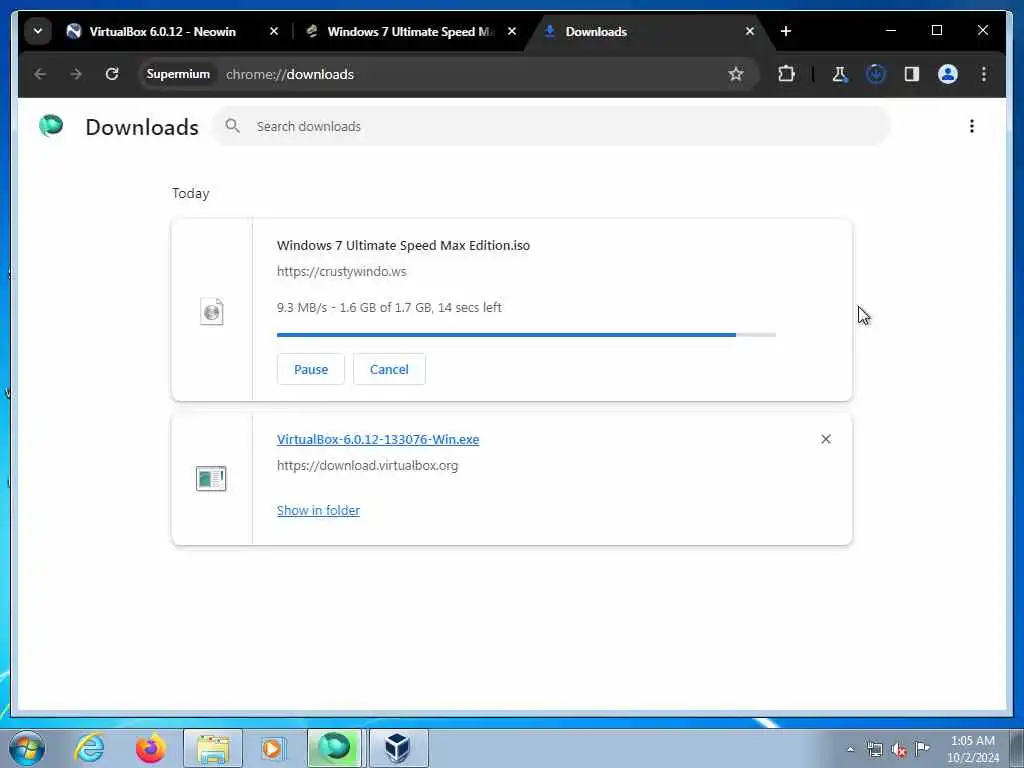Open the profile avatar menu
Screen dimensions: 1024x768
948,74
